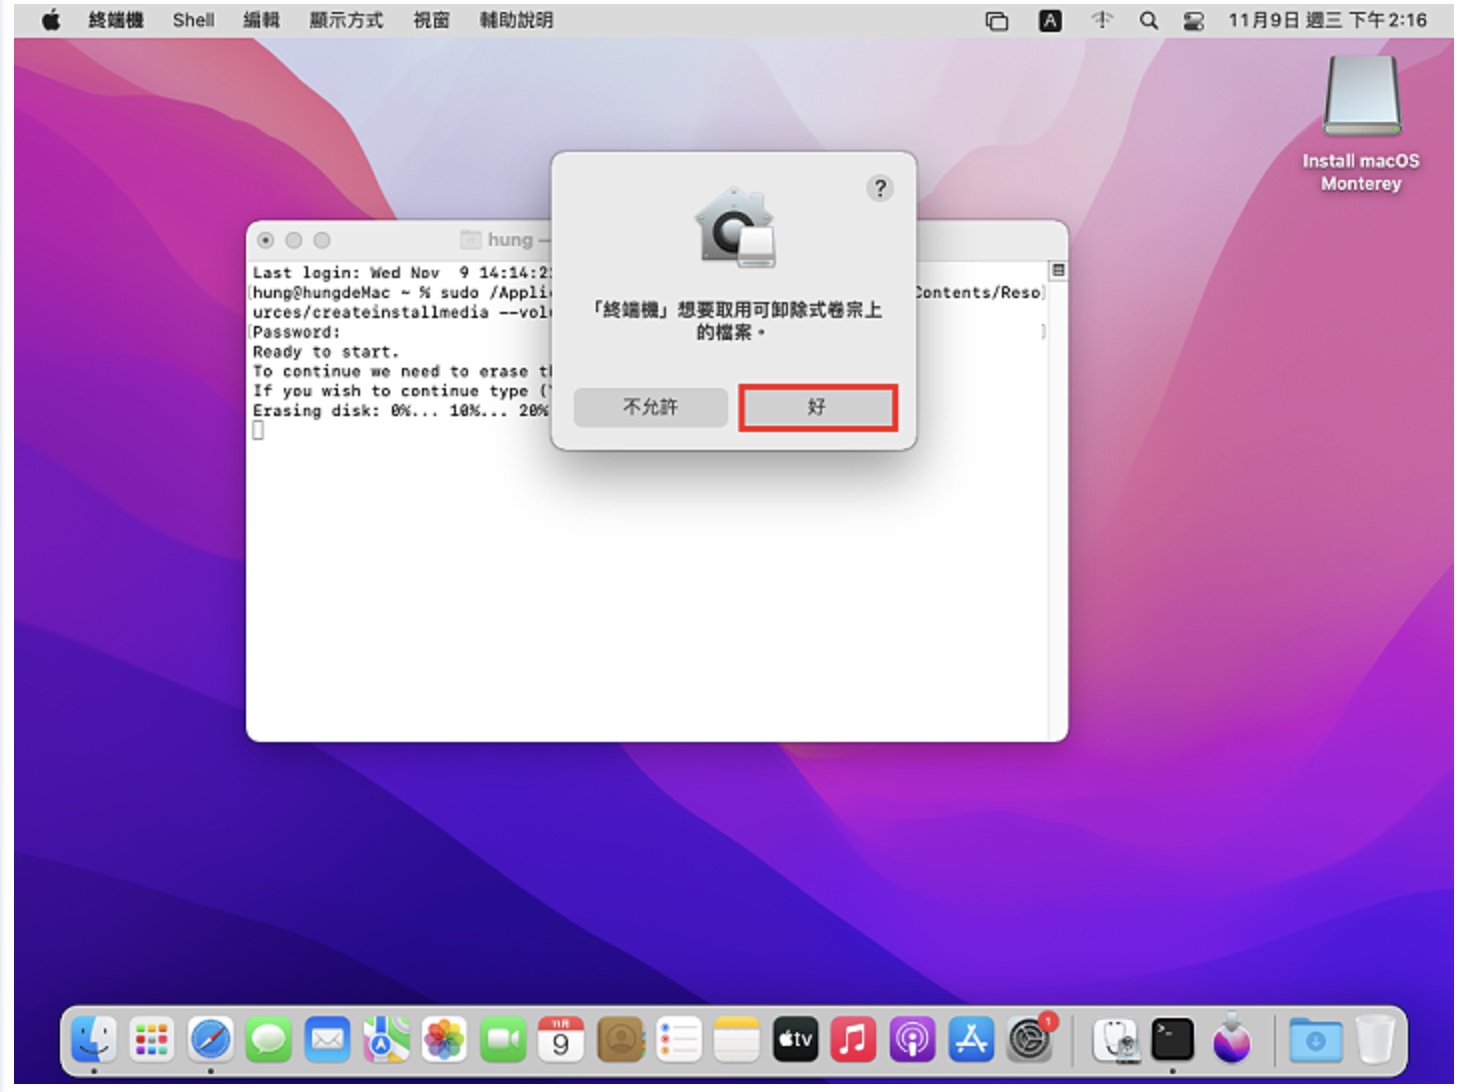Open the Shell menu
Viewport: 1470px width, 1092px height.
[x=193, y=20]
